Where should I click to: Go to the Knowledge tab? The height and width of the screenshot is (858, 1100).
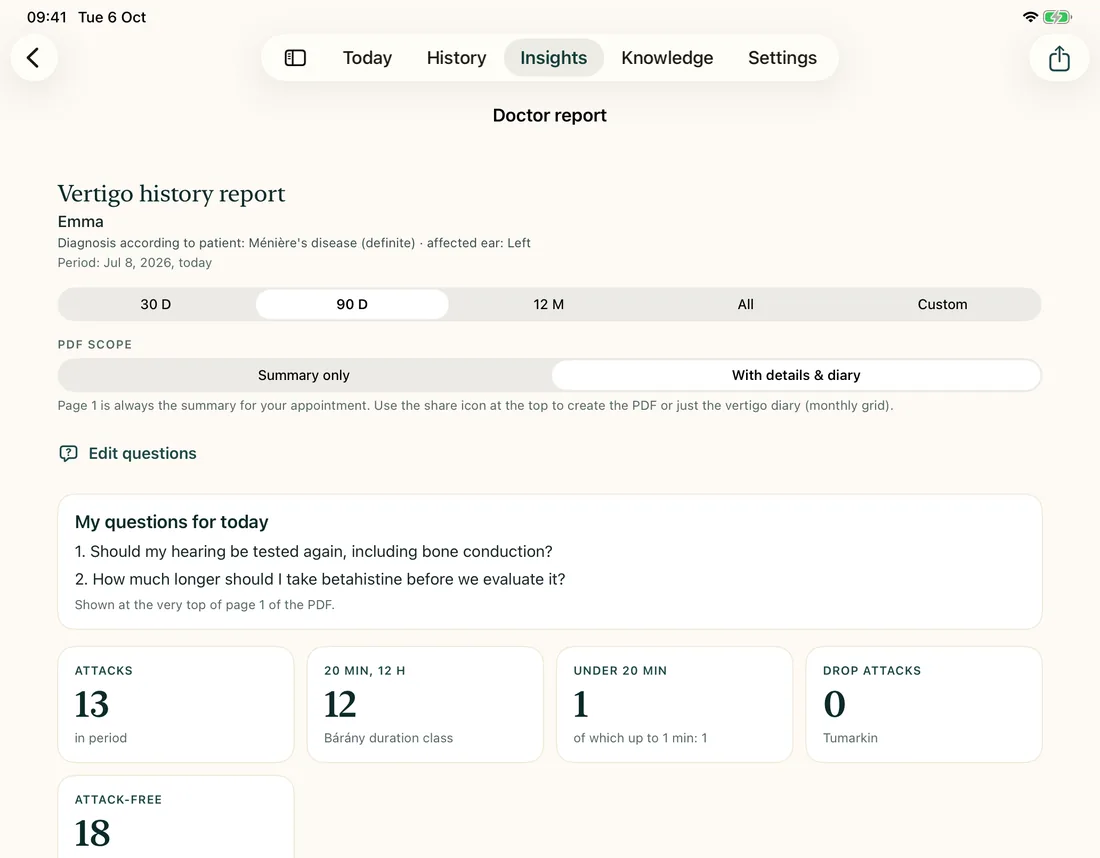point(667,58)
